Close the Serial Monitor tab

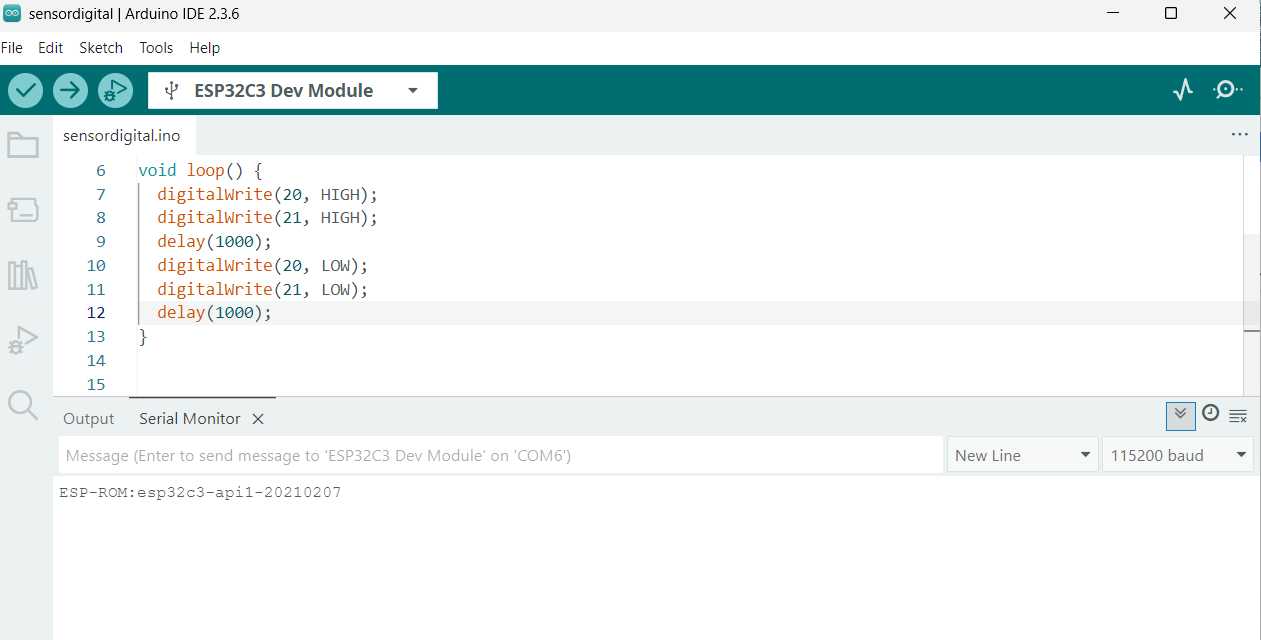tap(258, 419)
